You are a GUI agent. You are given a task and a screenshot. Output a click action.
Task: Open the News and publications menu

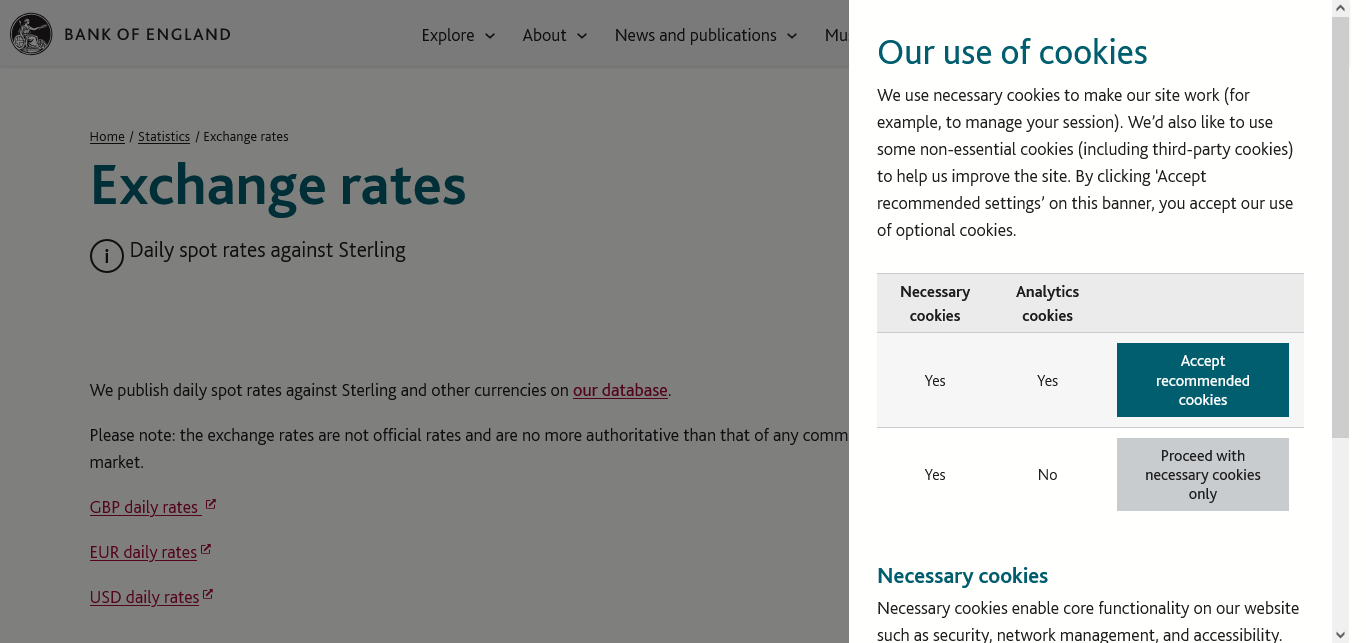click(x=695, y=35)
